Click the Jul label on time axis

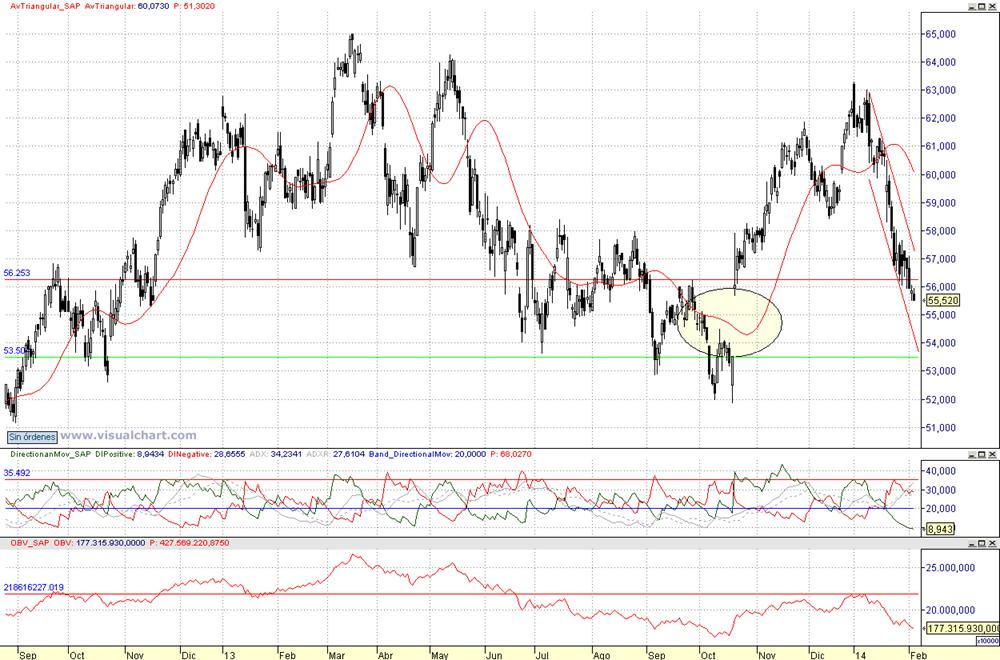[542, 655]
